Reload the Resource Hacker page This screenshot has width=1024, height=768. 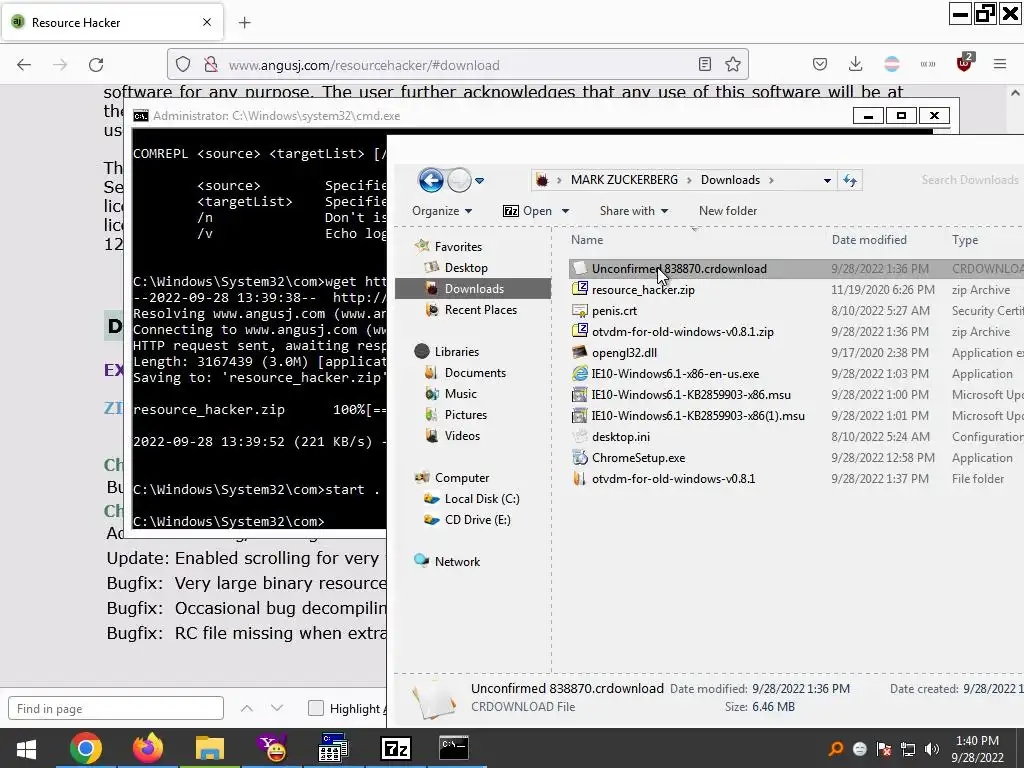[96, 65]
